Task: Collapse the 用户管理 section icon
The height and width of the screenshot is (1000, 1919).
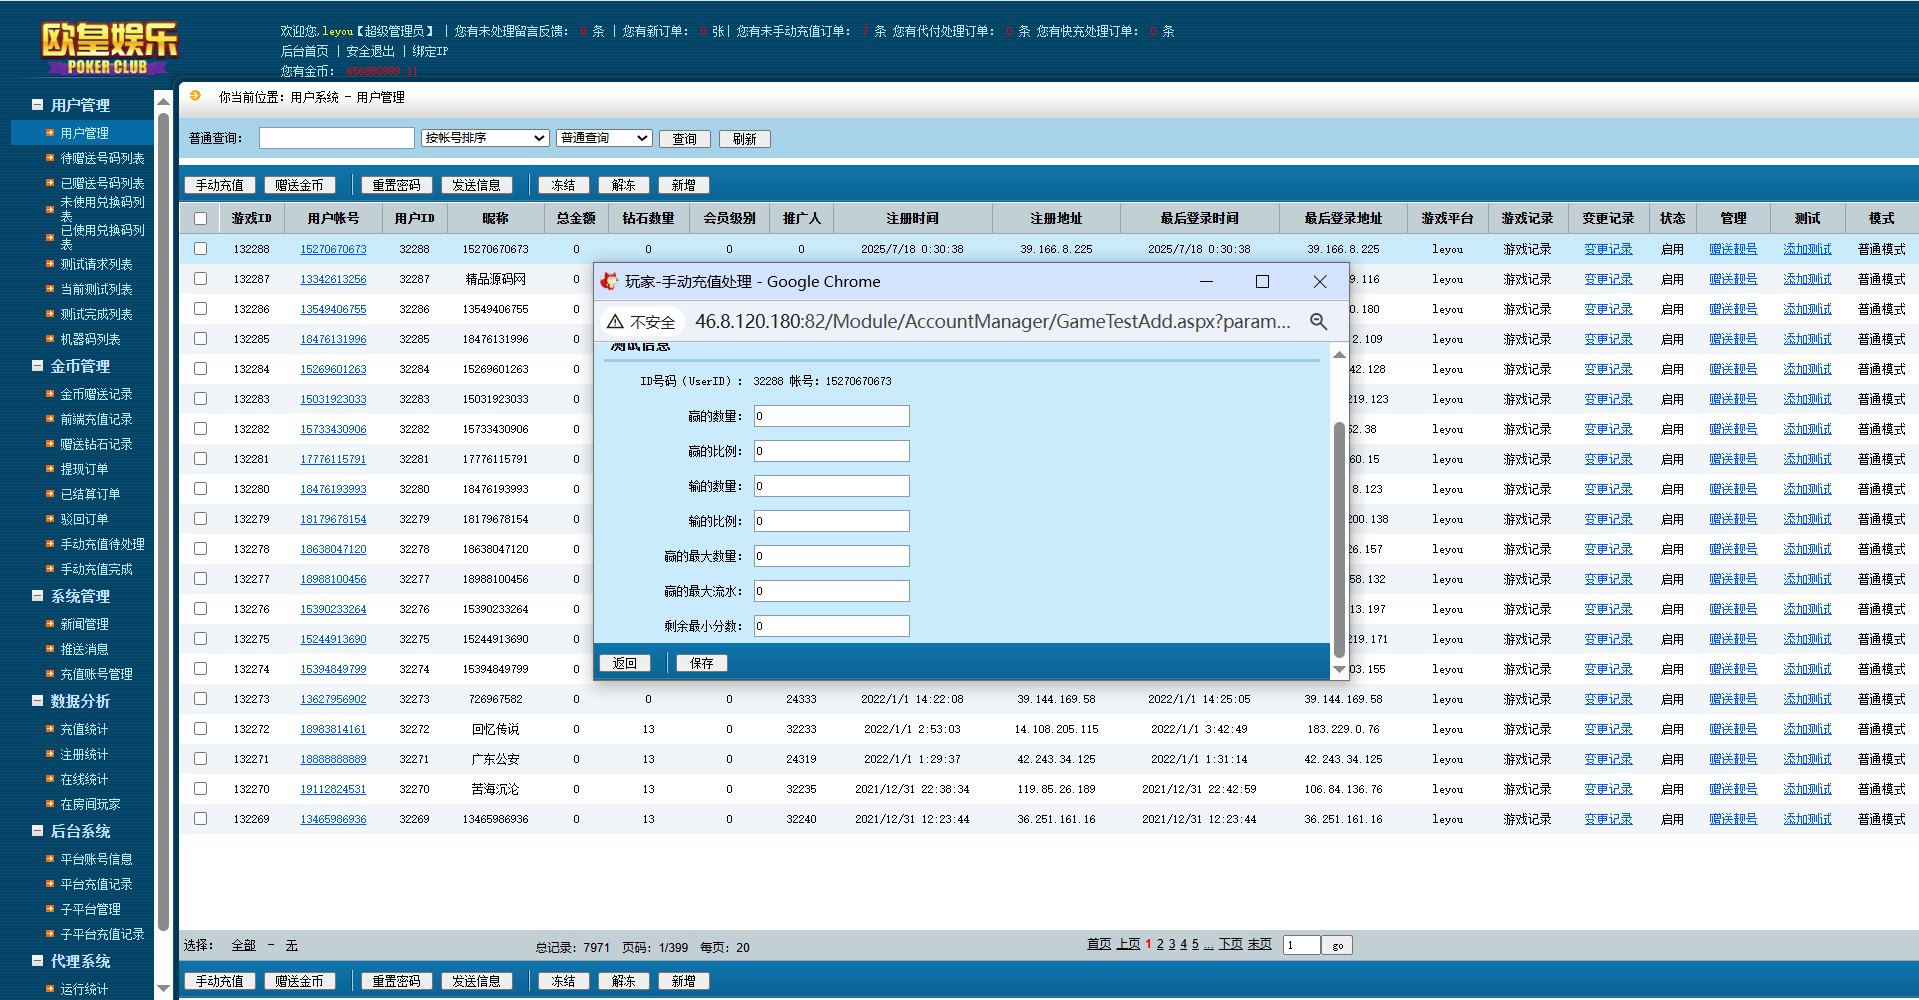Action: [37, 104]
